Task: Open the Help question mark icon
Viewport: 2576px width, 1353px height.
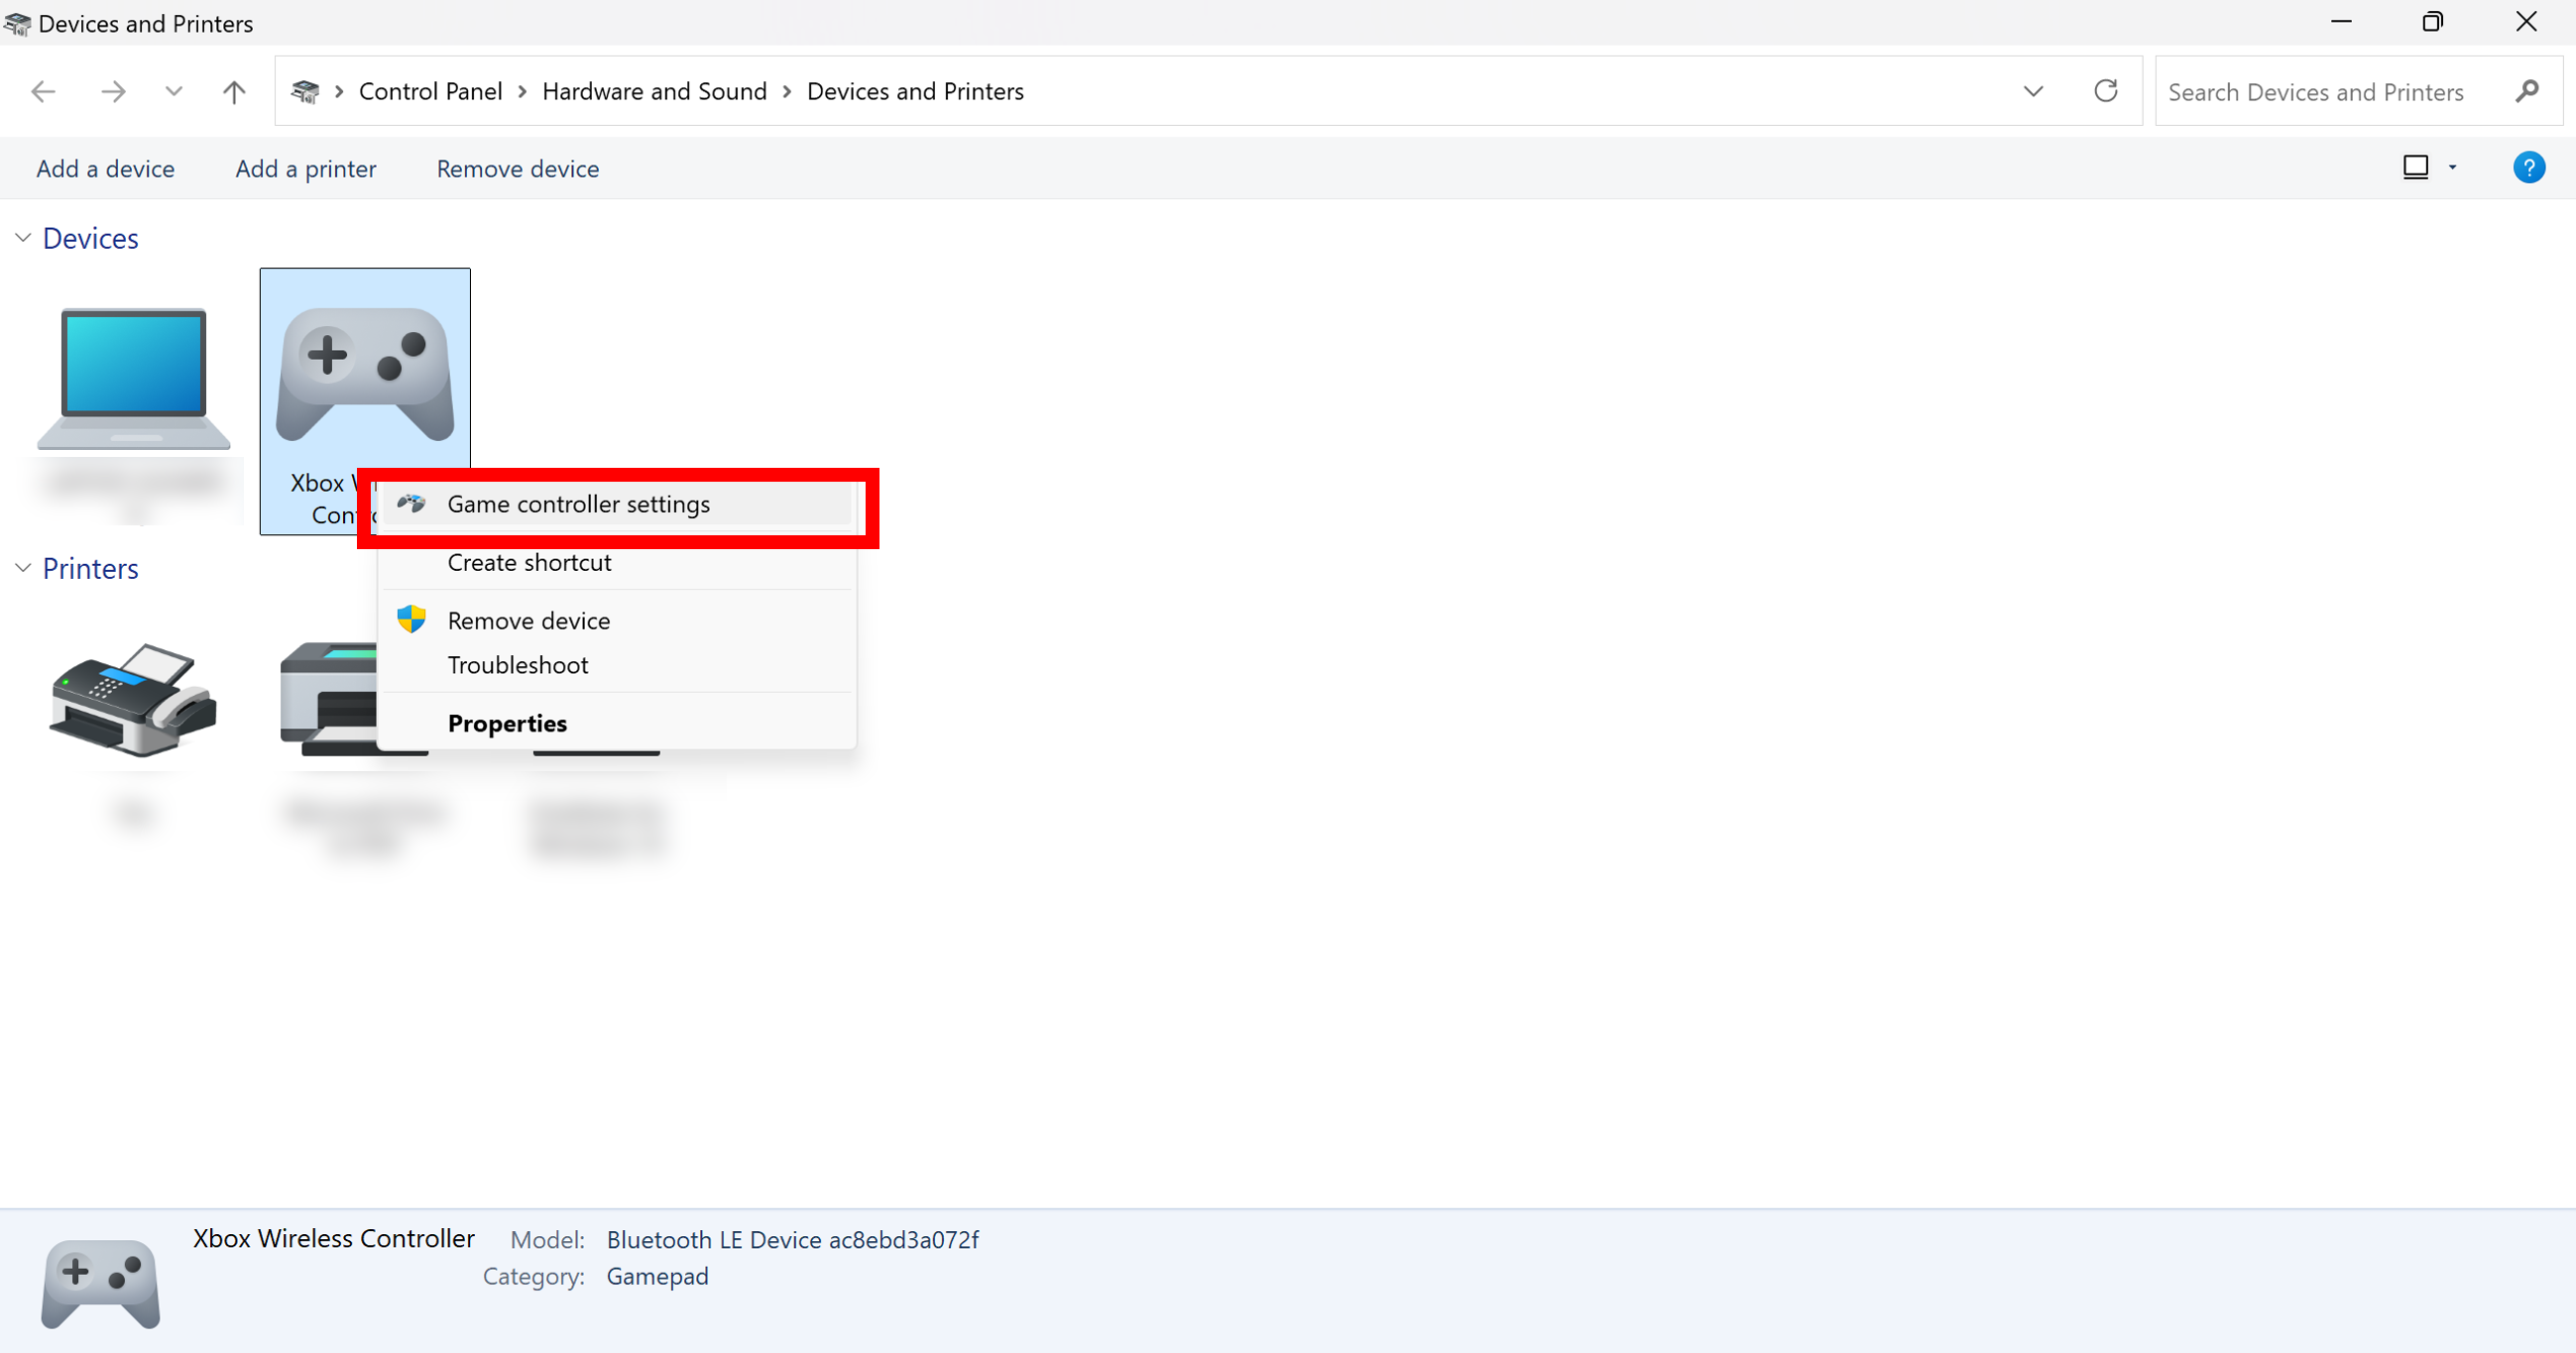Action: pyautogui.click(x=2528, y=168)
